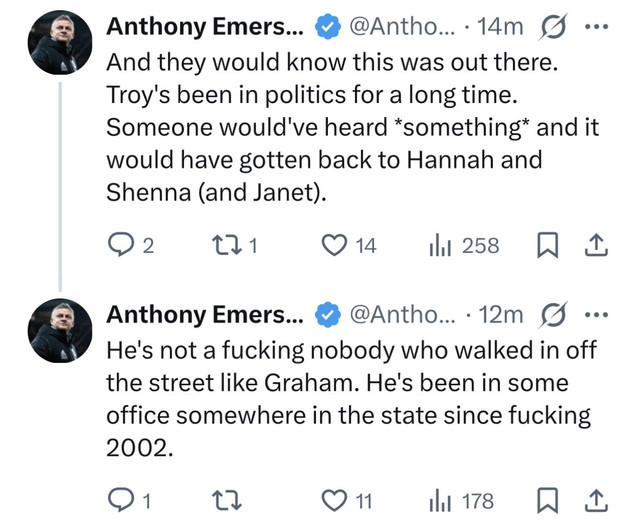Open @Antho... handle on second tweet
This screenshot has width=640, height=529.
[x=402, y=315]
